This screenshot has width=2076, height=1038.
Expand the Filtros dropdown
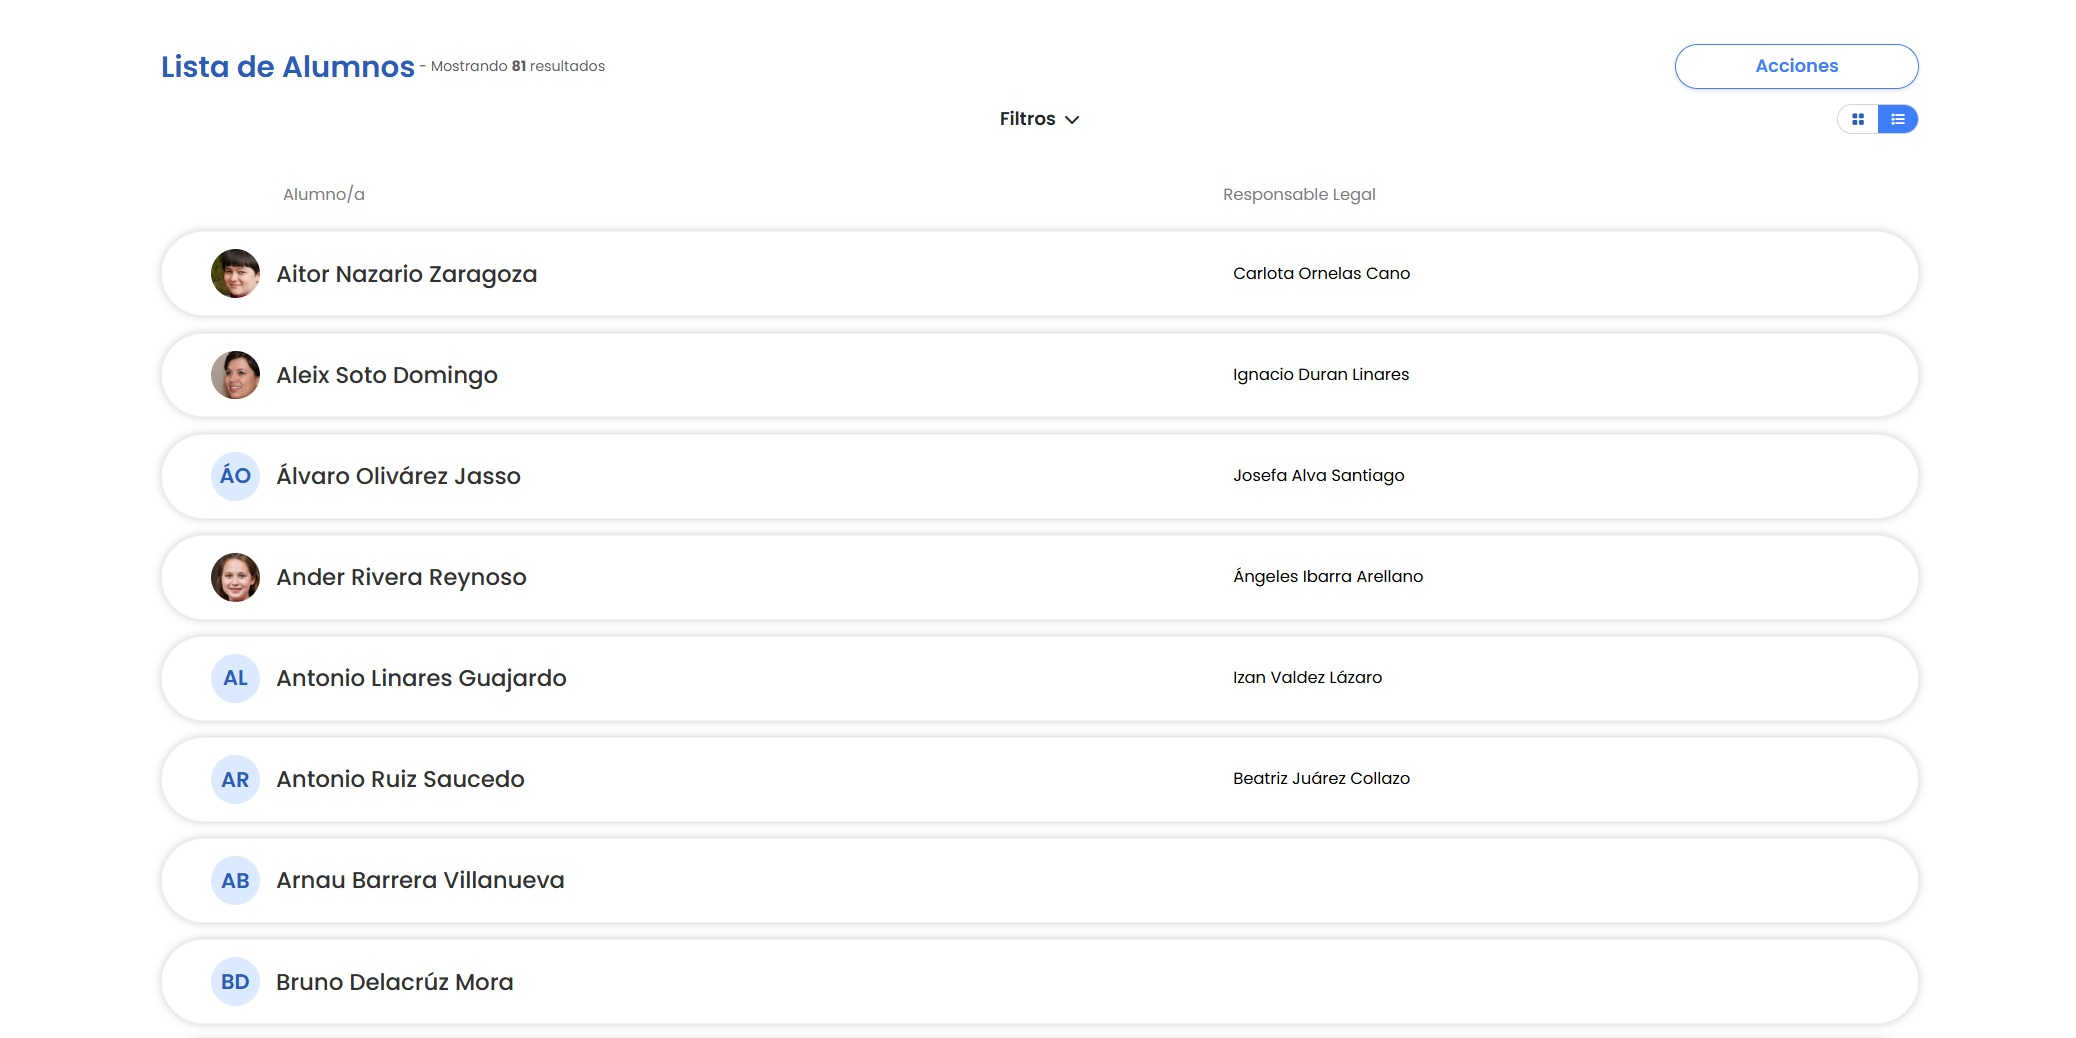click(x=1039, y=119)
